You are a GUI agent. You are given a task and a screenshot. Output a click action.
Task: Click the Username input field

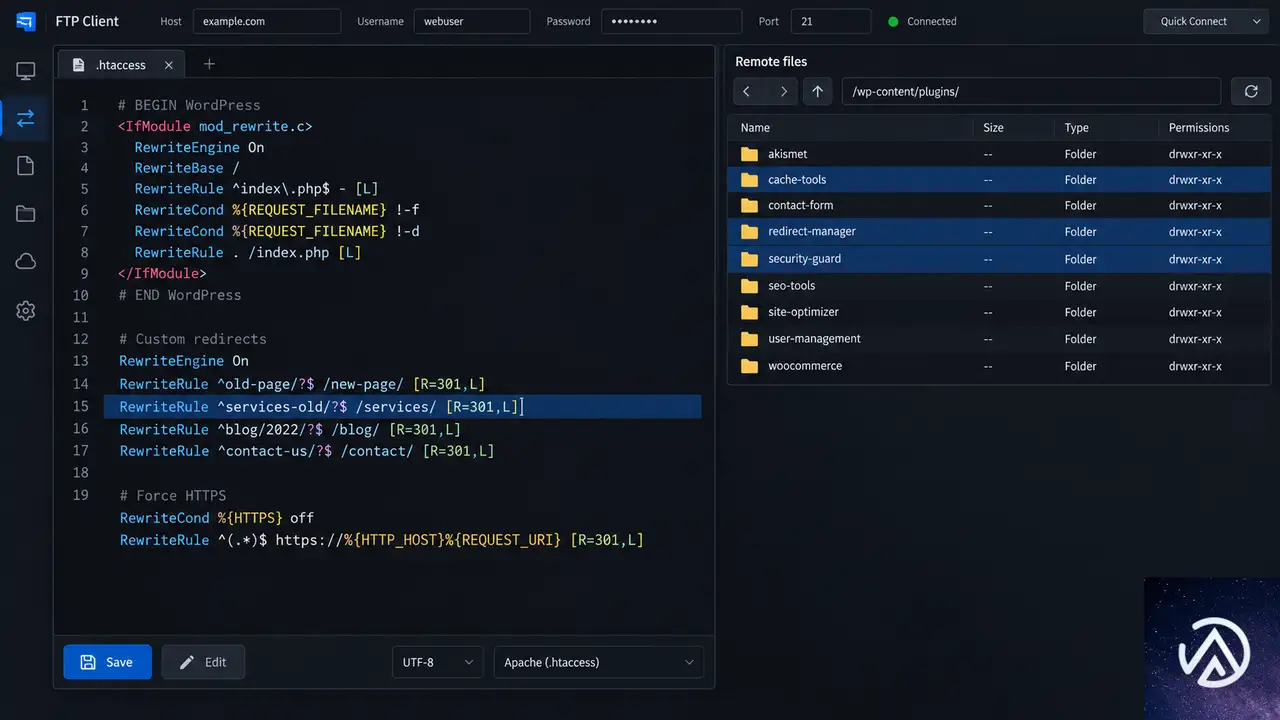472,21
